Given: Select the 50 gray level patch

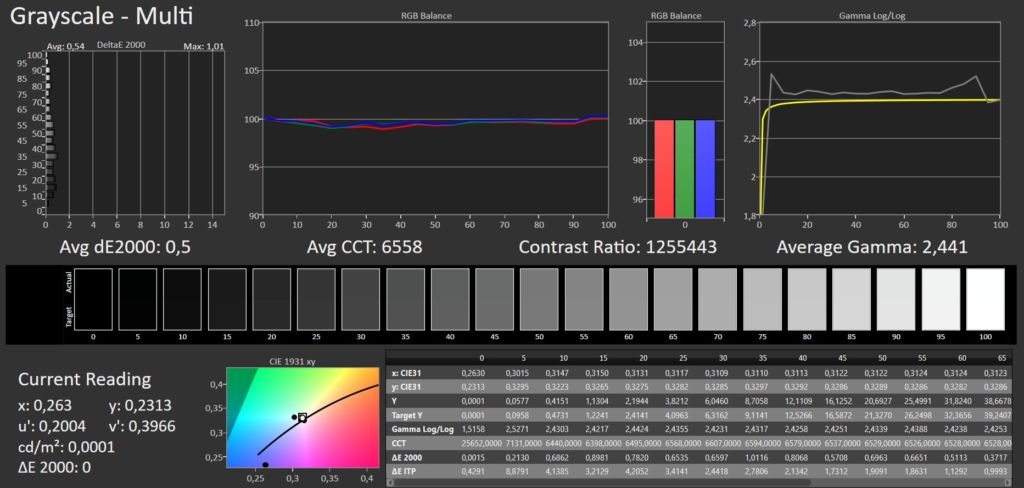Looking at the screenshot, I should coord(541,299).
